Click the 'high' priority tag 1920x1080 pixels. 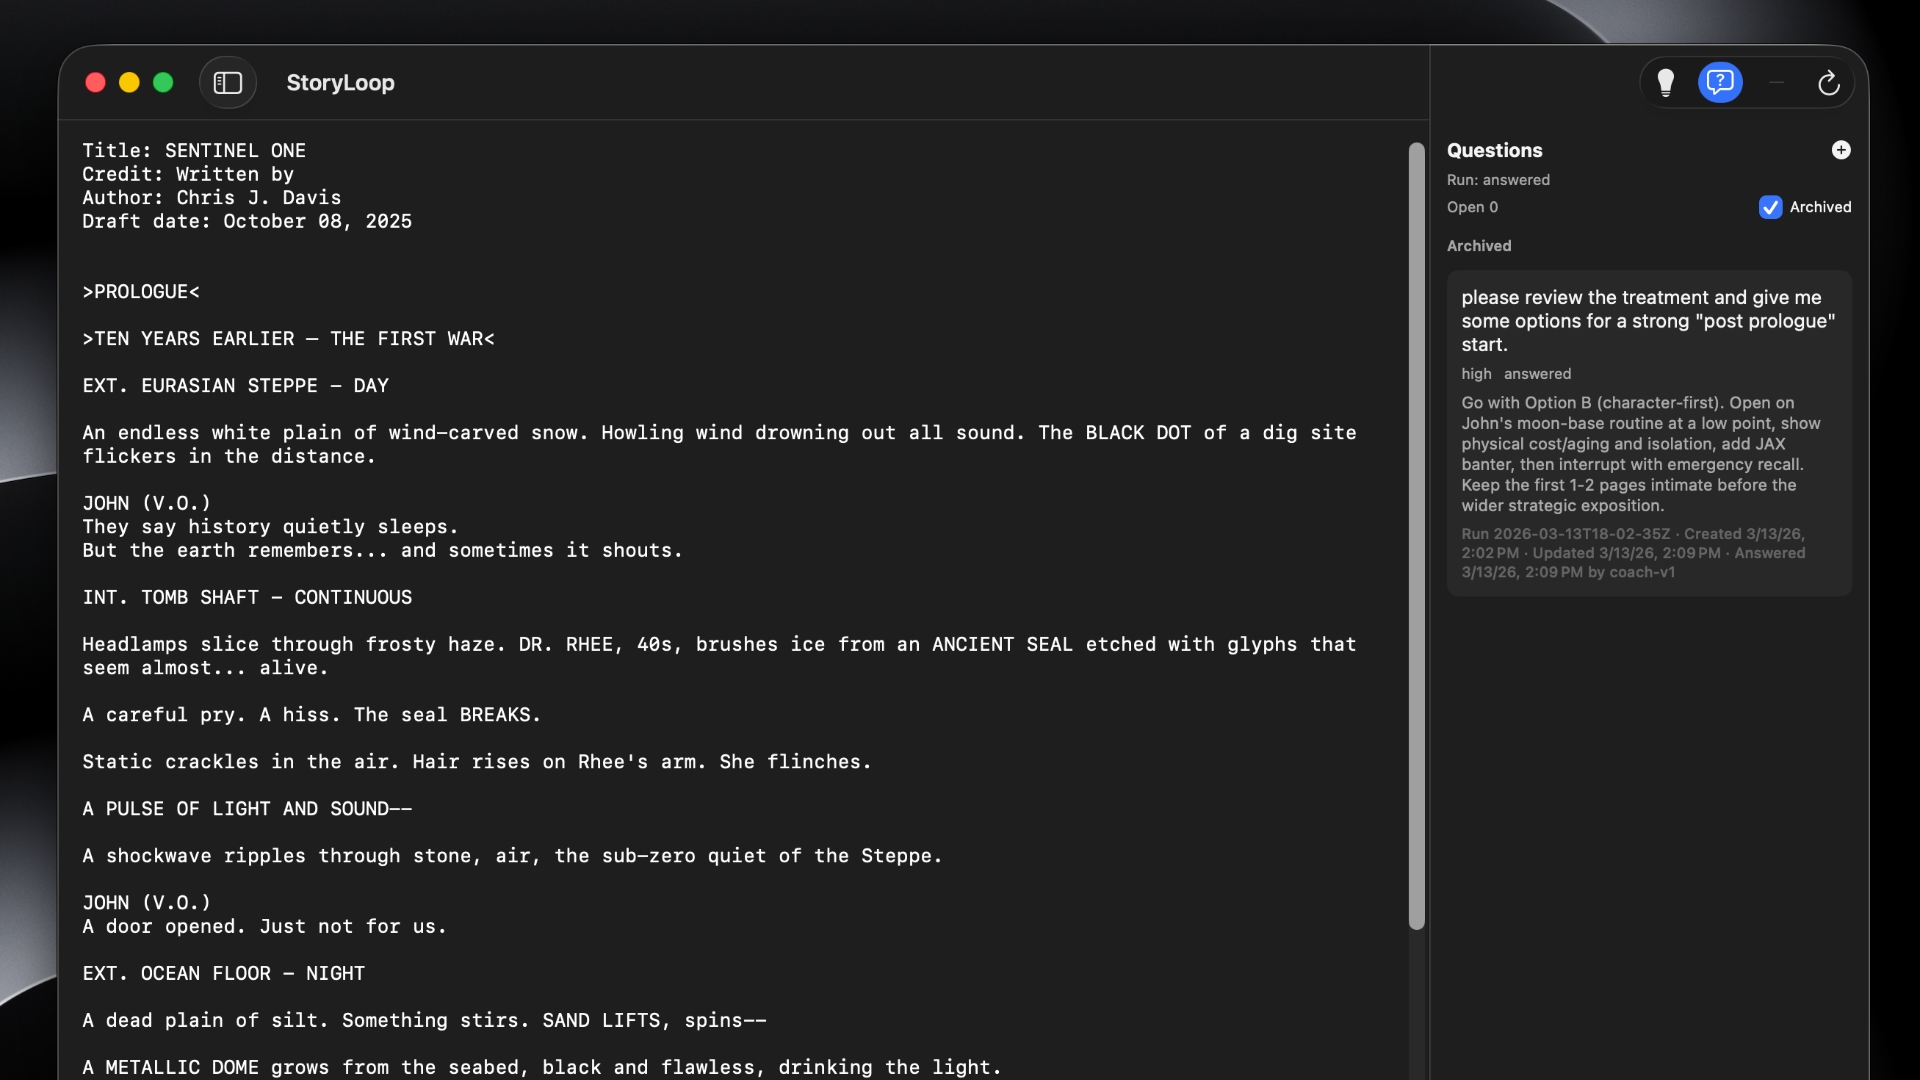click(1476, 374)
